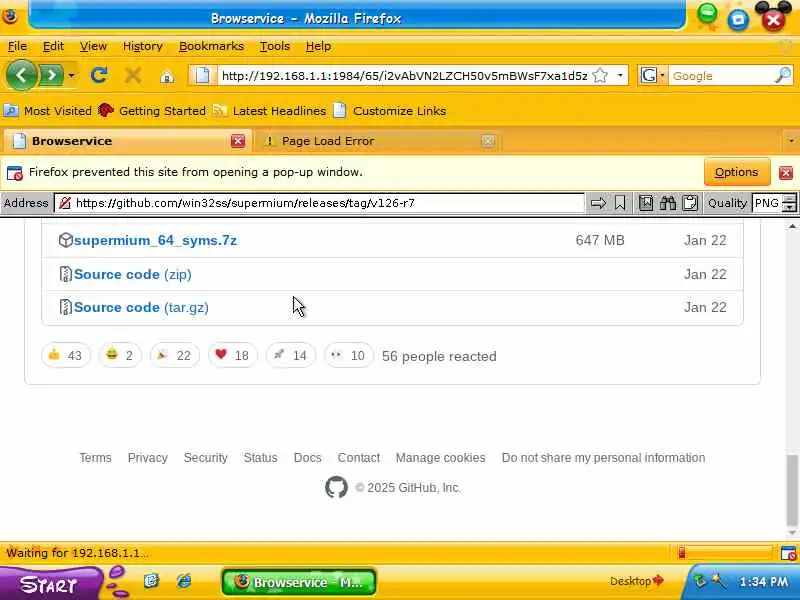Bookmark this page with the star icon
The width and height of the screenshot is (800, 600).
(601, 76)
